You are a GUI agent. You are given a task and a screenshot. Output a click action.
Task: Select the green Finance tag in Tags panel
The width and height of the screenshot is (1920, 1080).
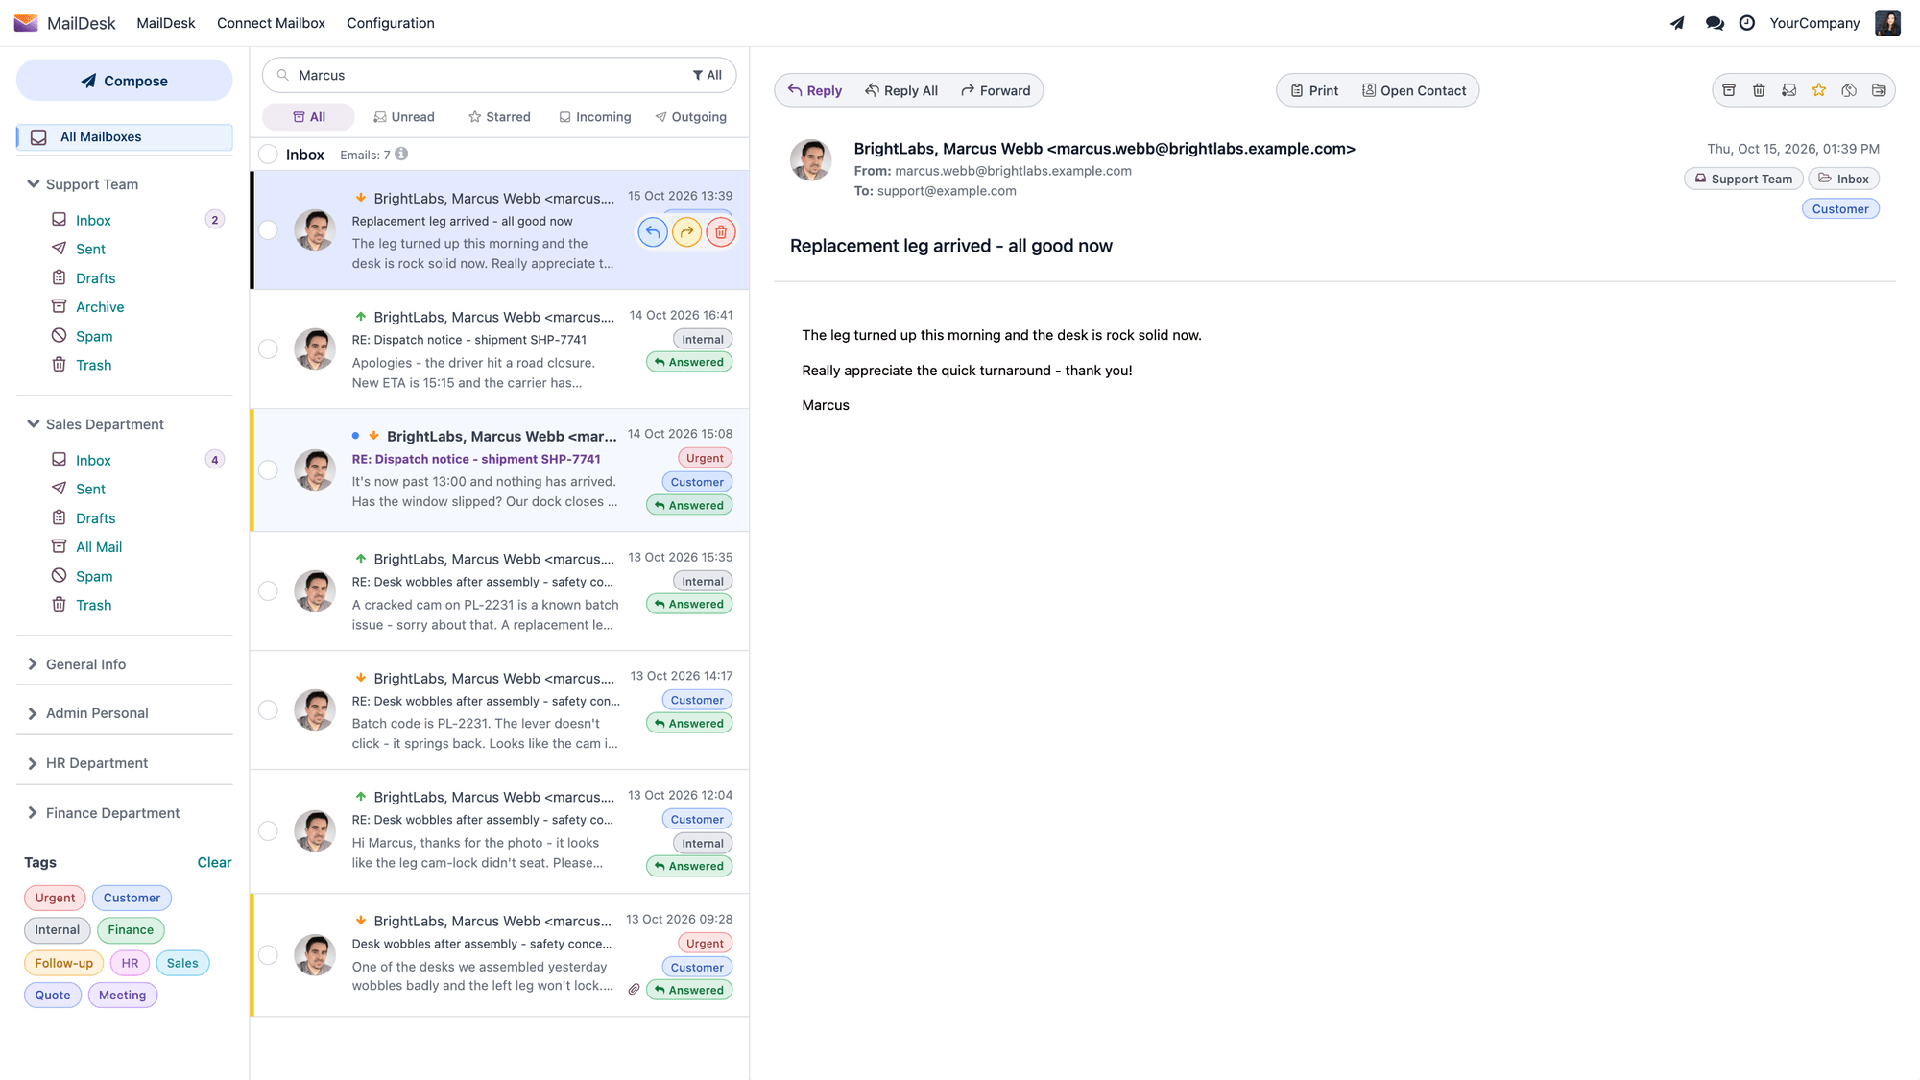(131, 930)
